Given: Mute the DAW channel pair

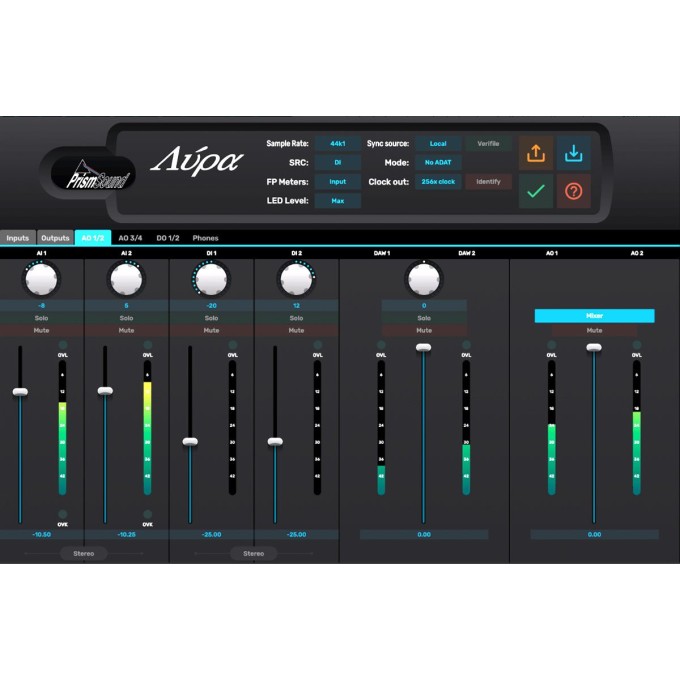Looking at the screenshot, I should [x=424, y=330].
